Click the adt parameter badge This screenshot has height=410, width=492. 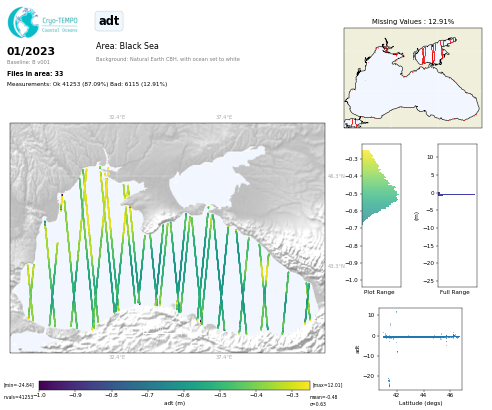click(109, 21)
